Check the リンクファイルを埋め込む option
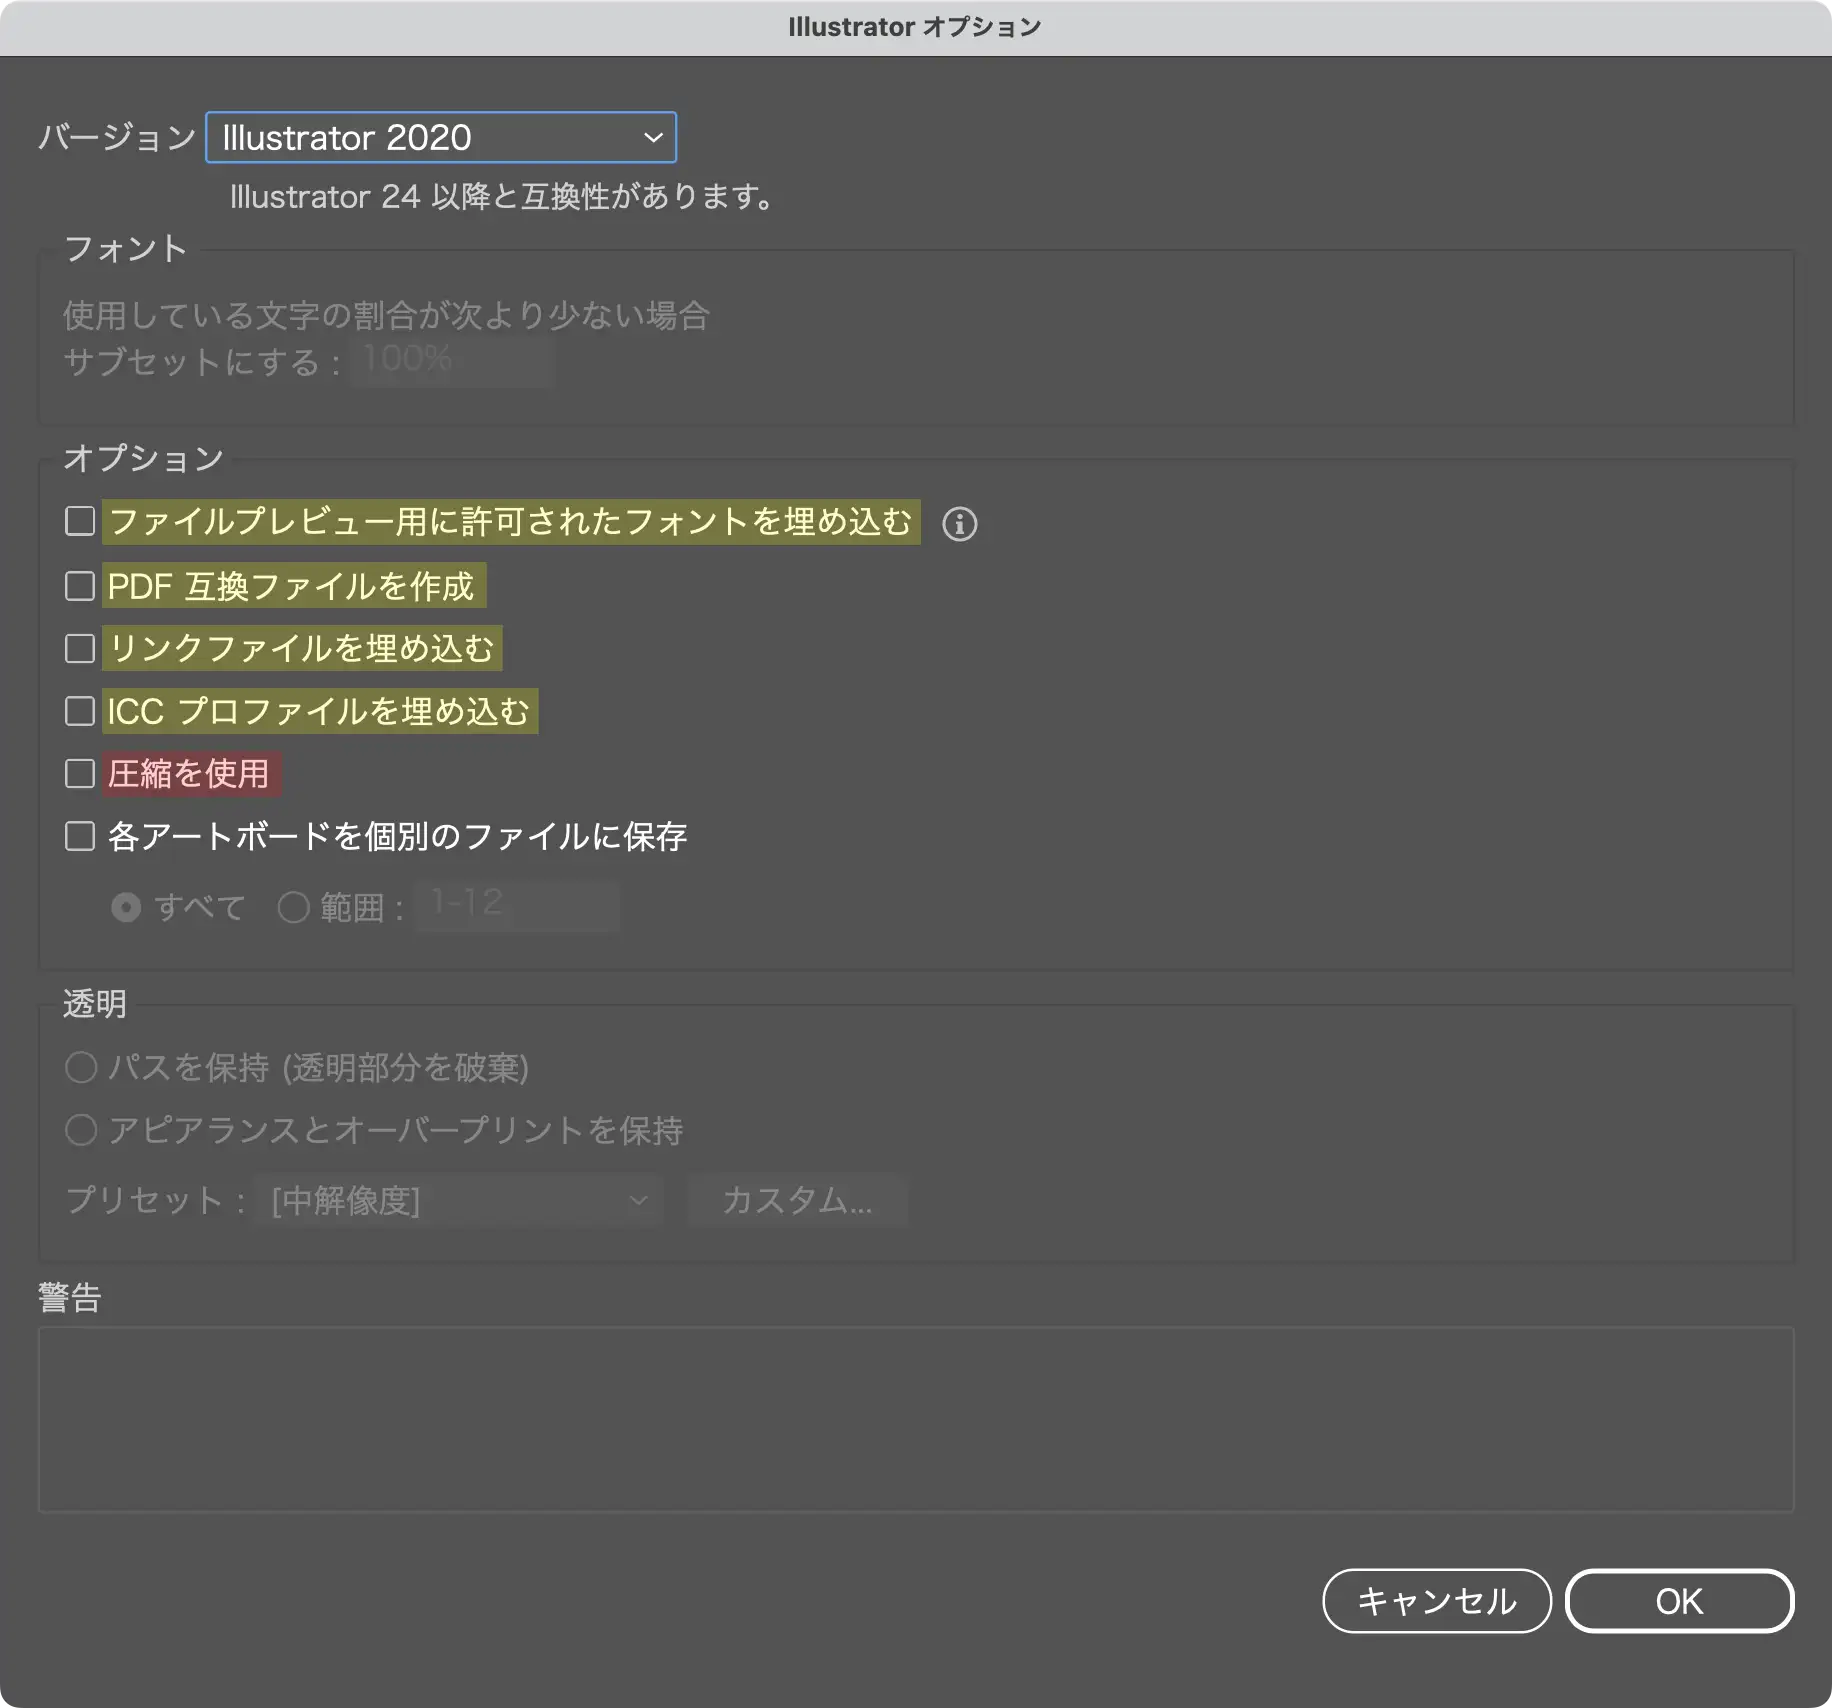 point(80,648)
